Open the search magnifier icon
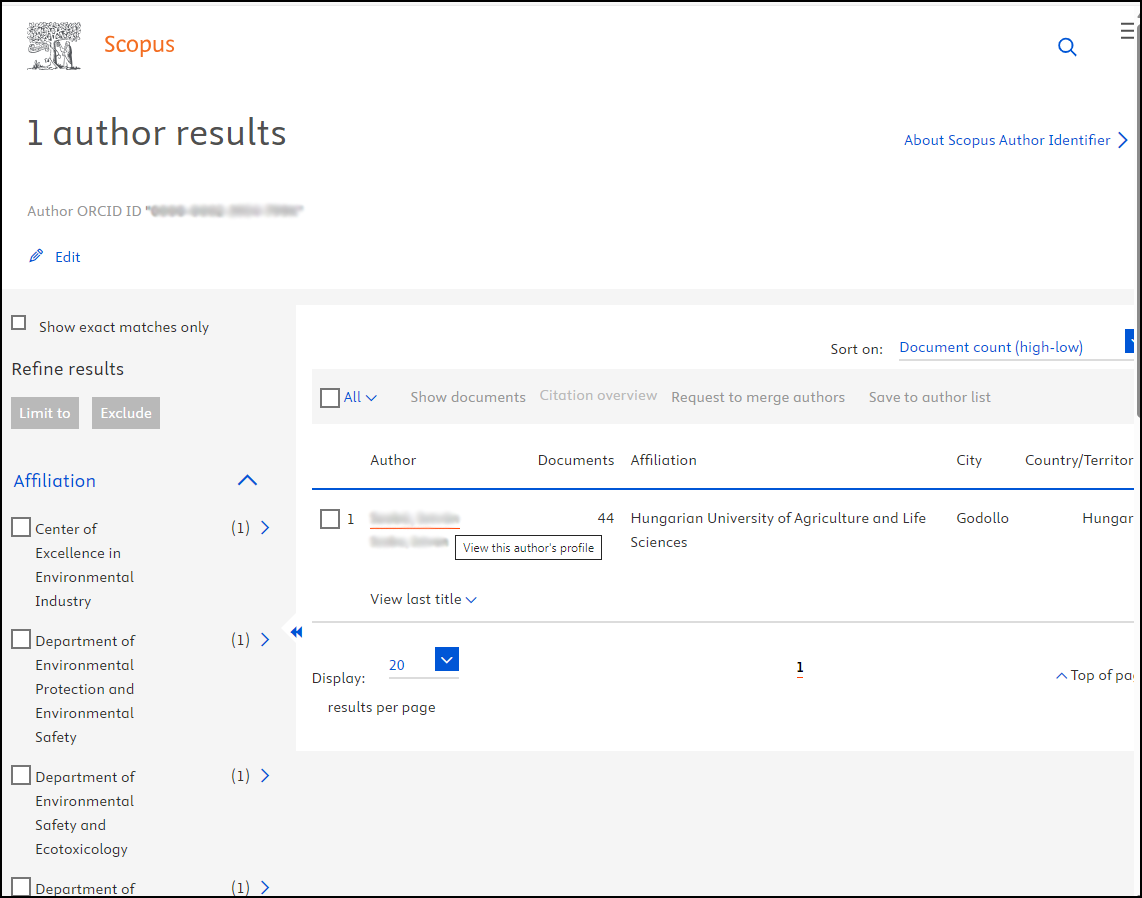 [x=1067, y=47]
